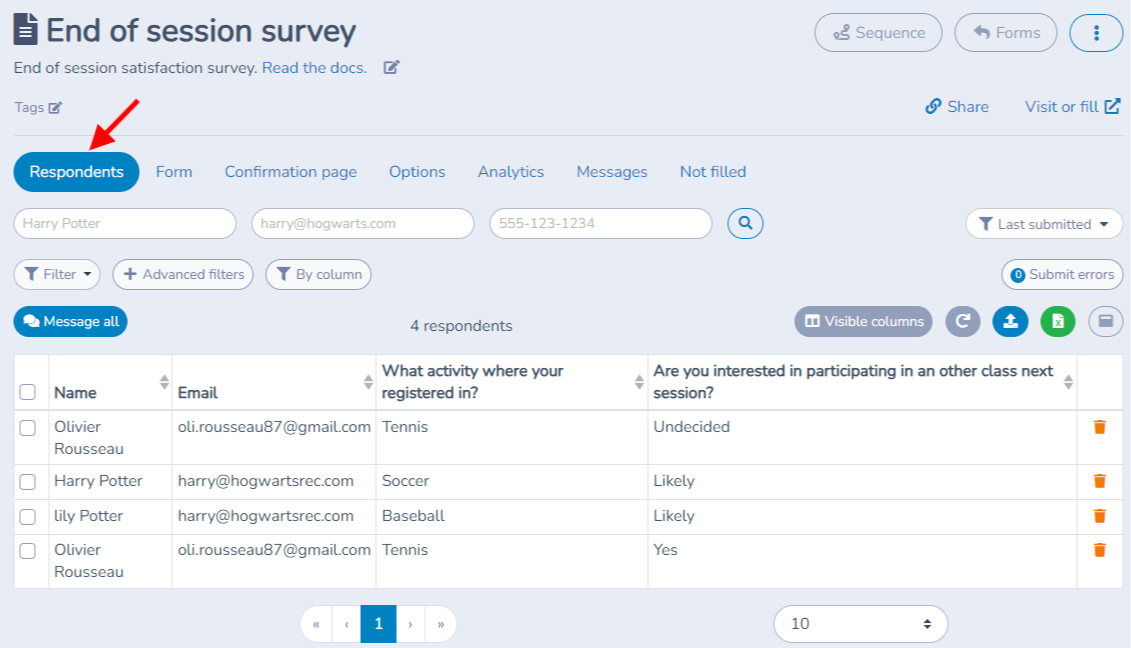Viewport: 1131px width, 648px height.
Task: Open the Options tab
Action: (x=417, y=172)
